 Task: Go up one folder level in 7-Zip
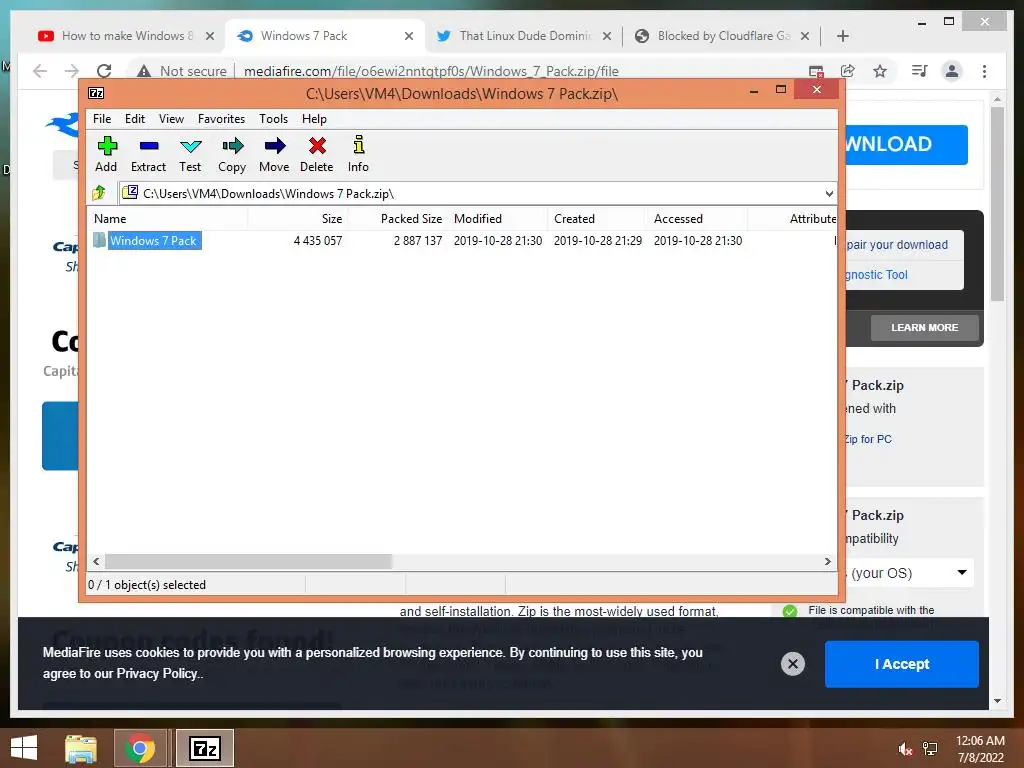[99, 193]
